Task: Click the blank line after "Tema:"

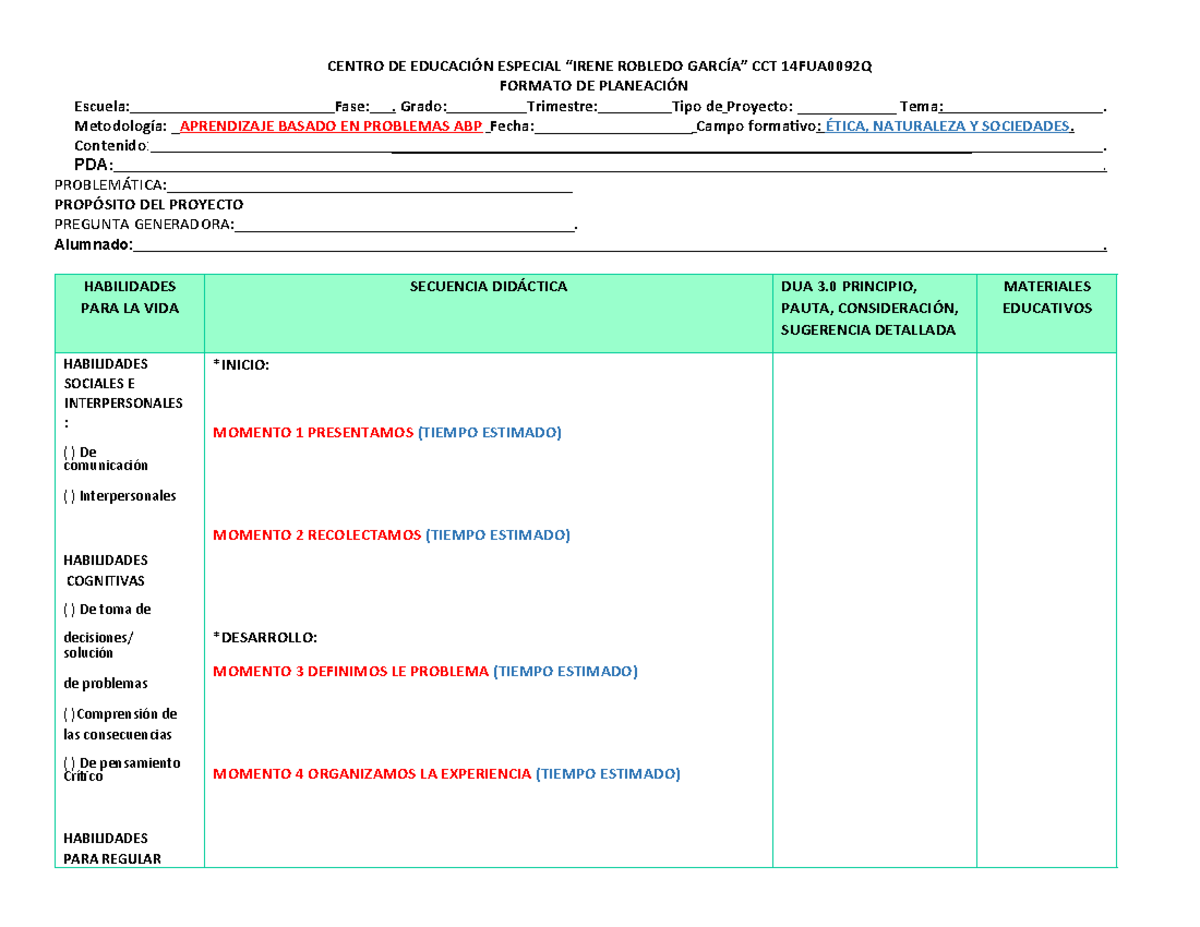Action: (1022, 106)
